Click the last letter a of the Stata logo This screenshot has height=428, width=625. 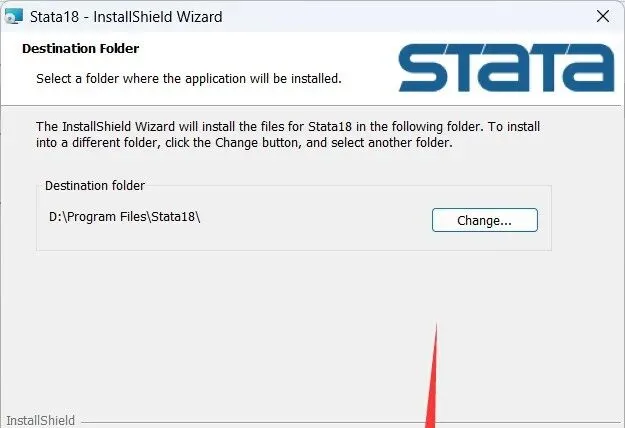pos(591,68)
